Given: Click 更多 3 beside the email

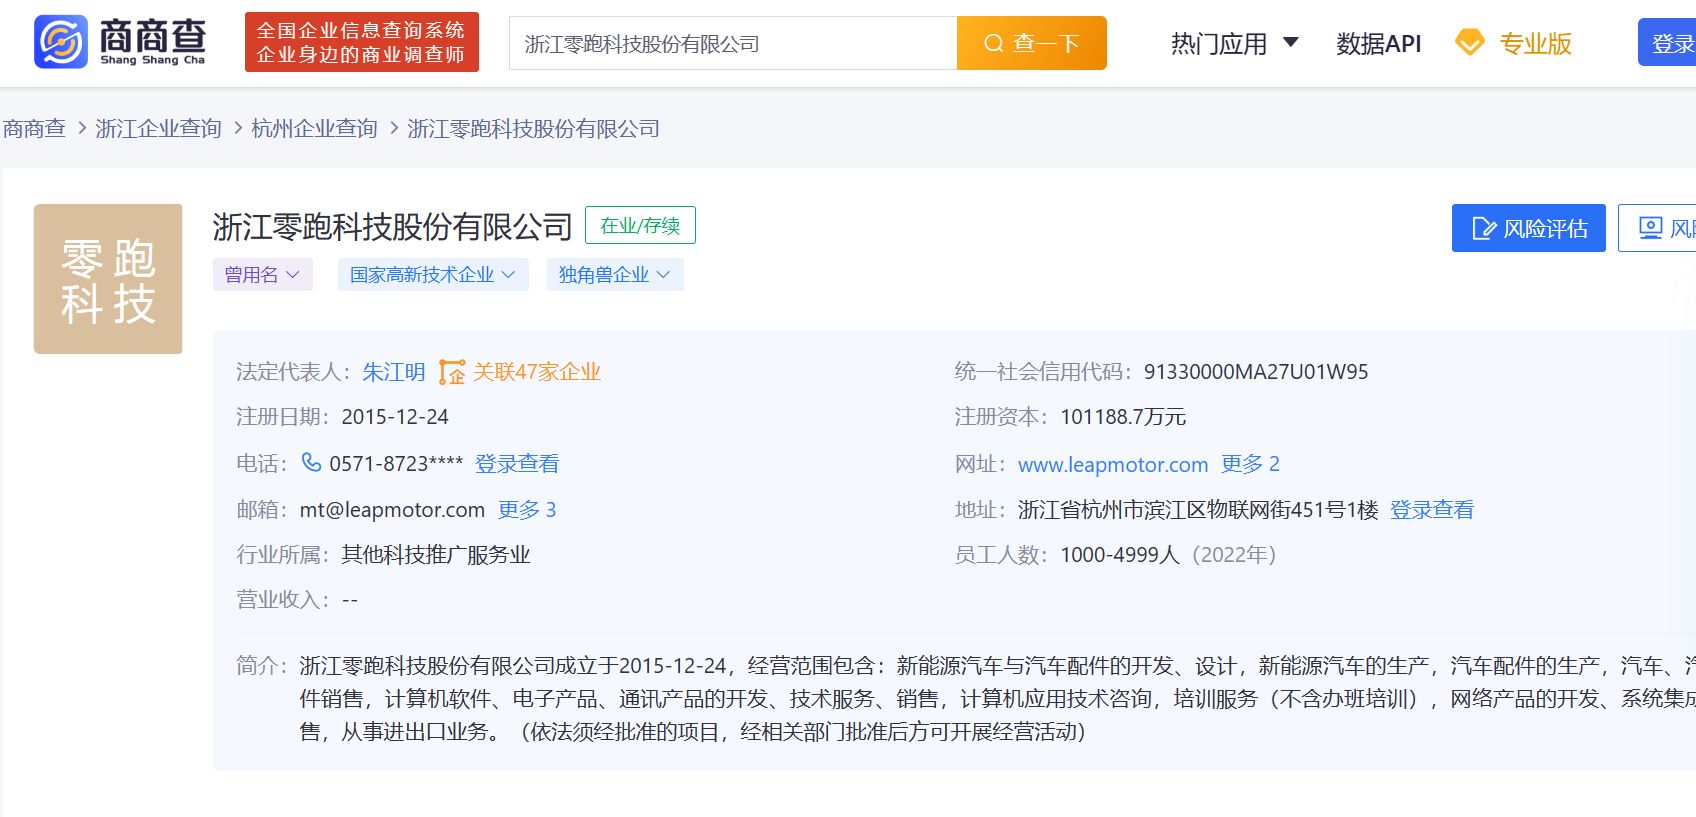Looking at the screenshot, I should click(527, 510).
